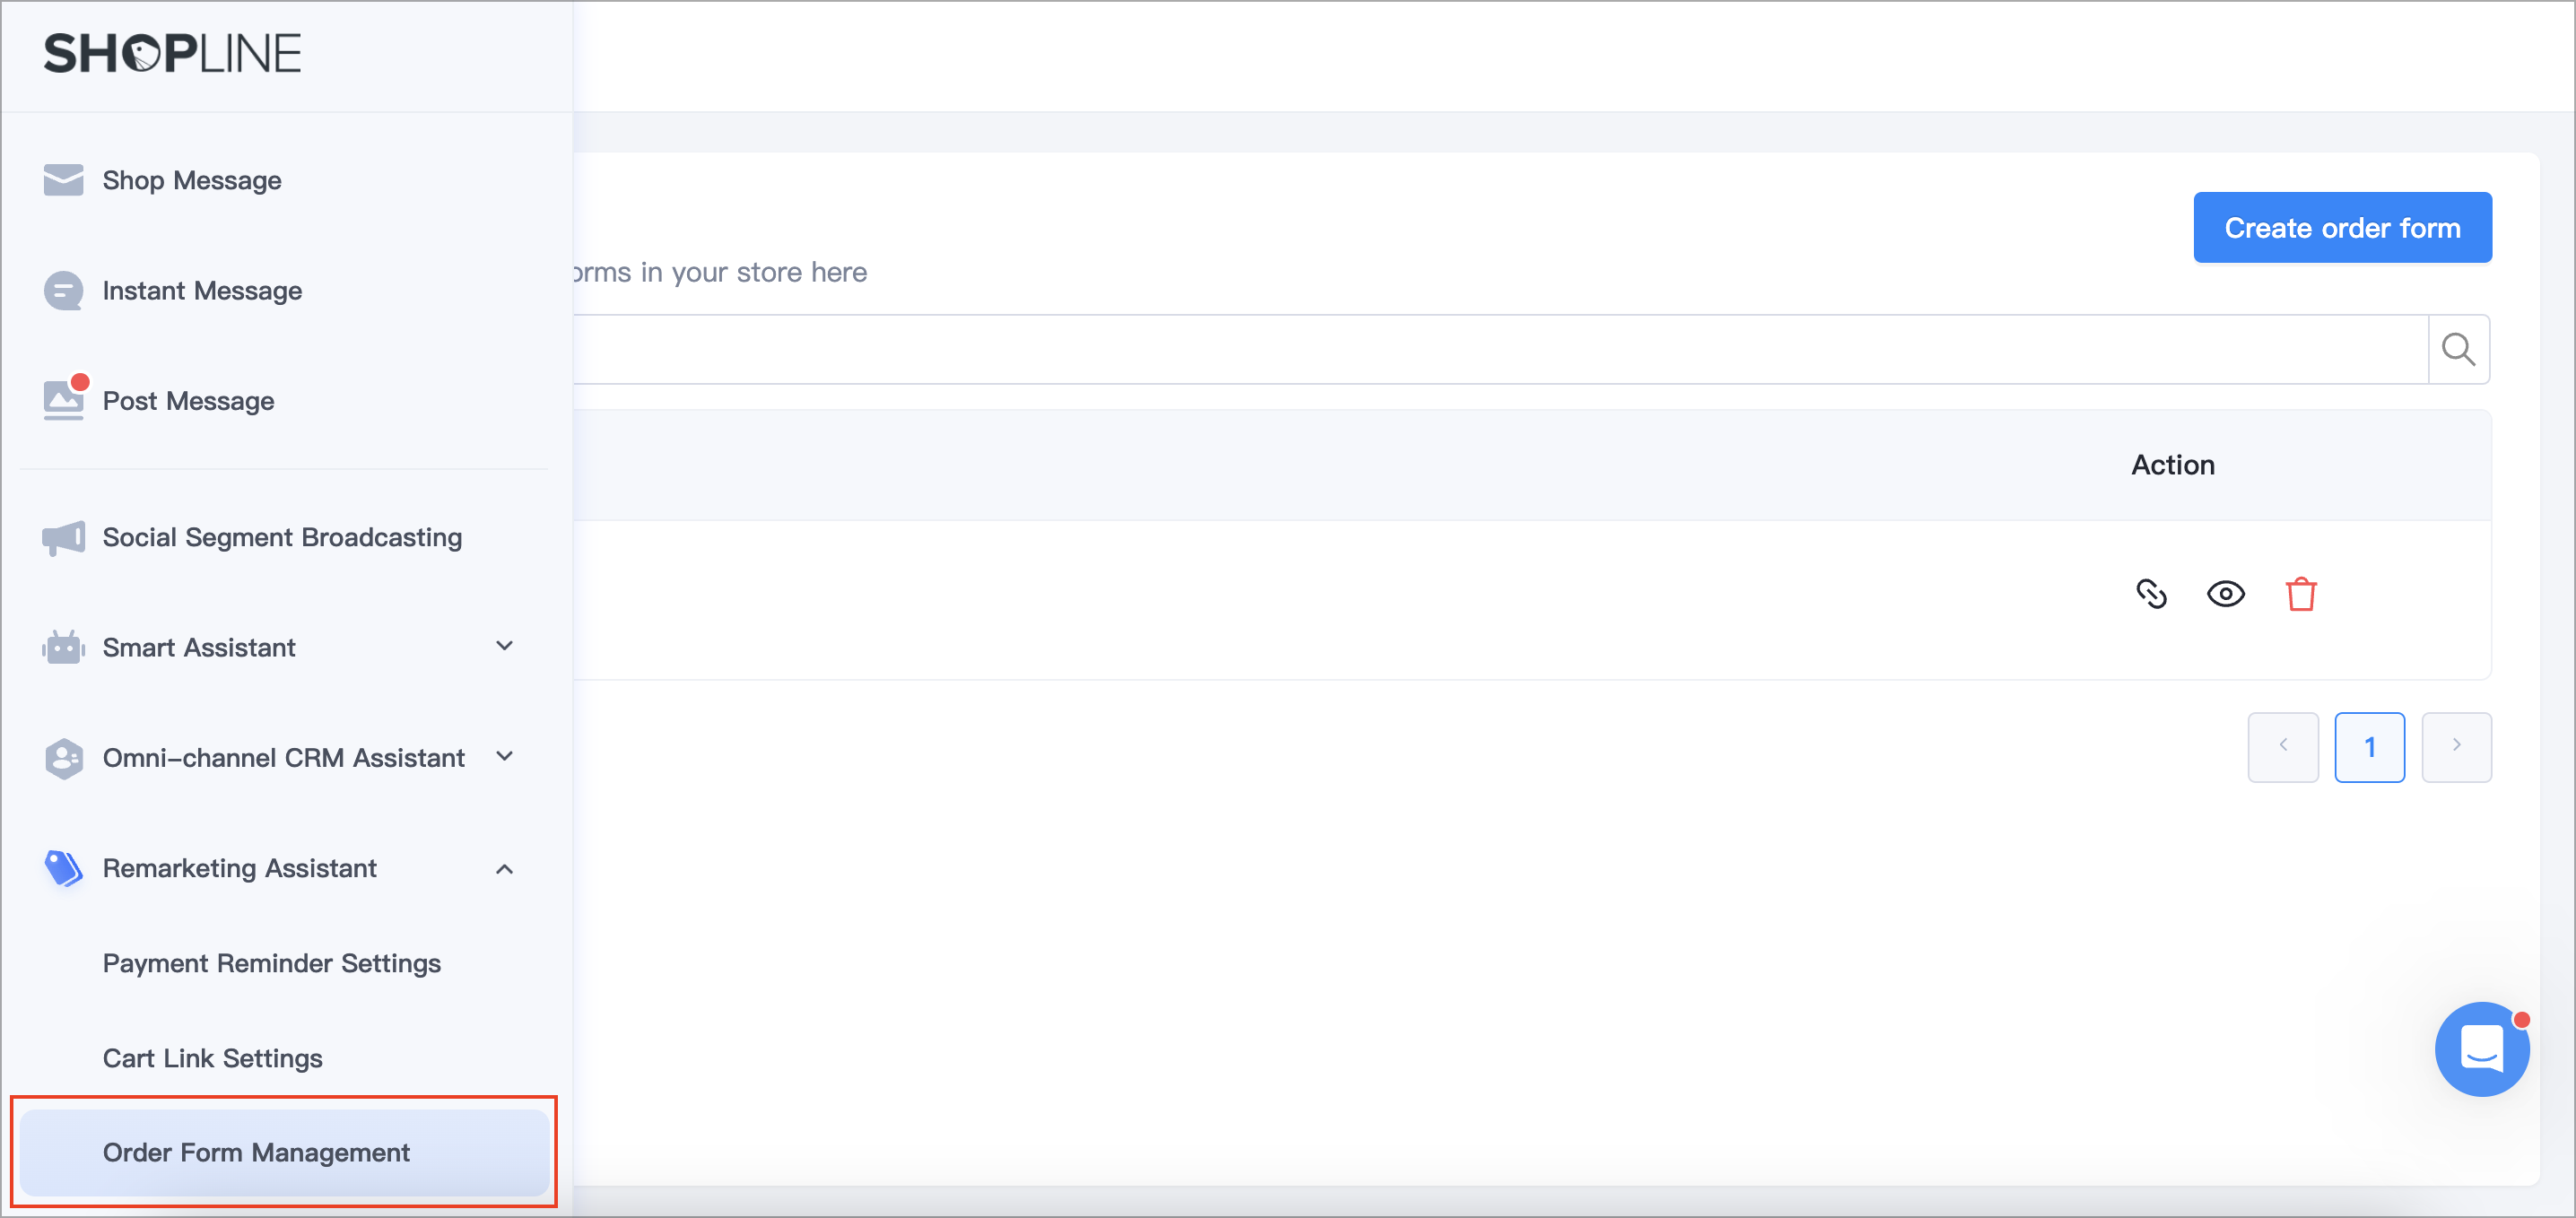
Task: Go to next page with arrow button
Action: coord(2457,747)
